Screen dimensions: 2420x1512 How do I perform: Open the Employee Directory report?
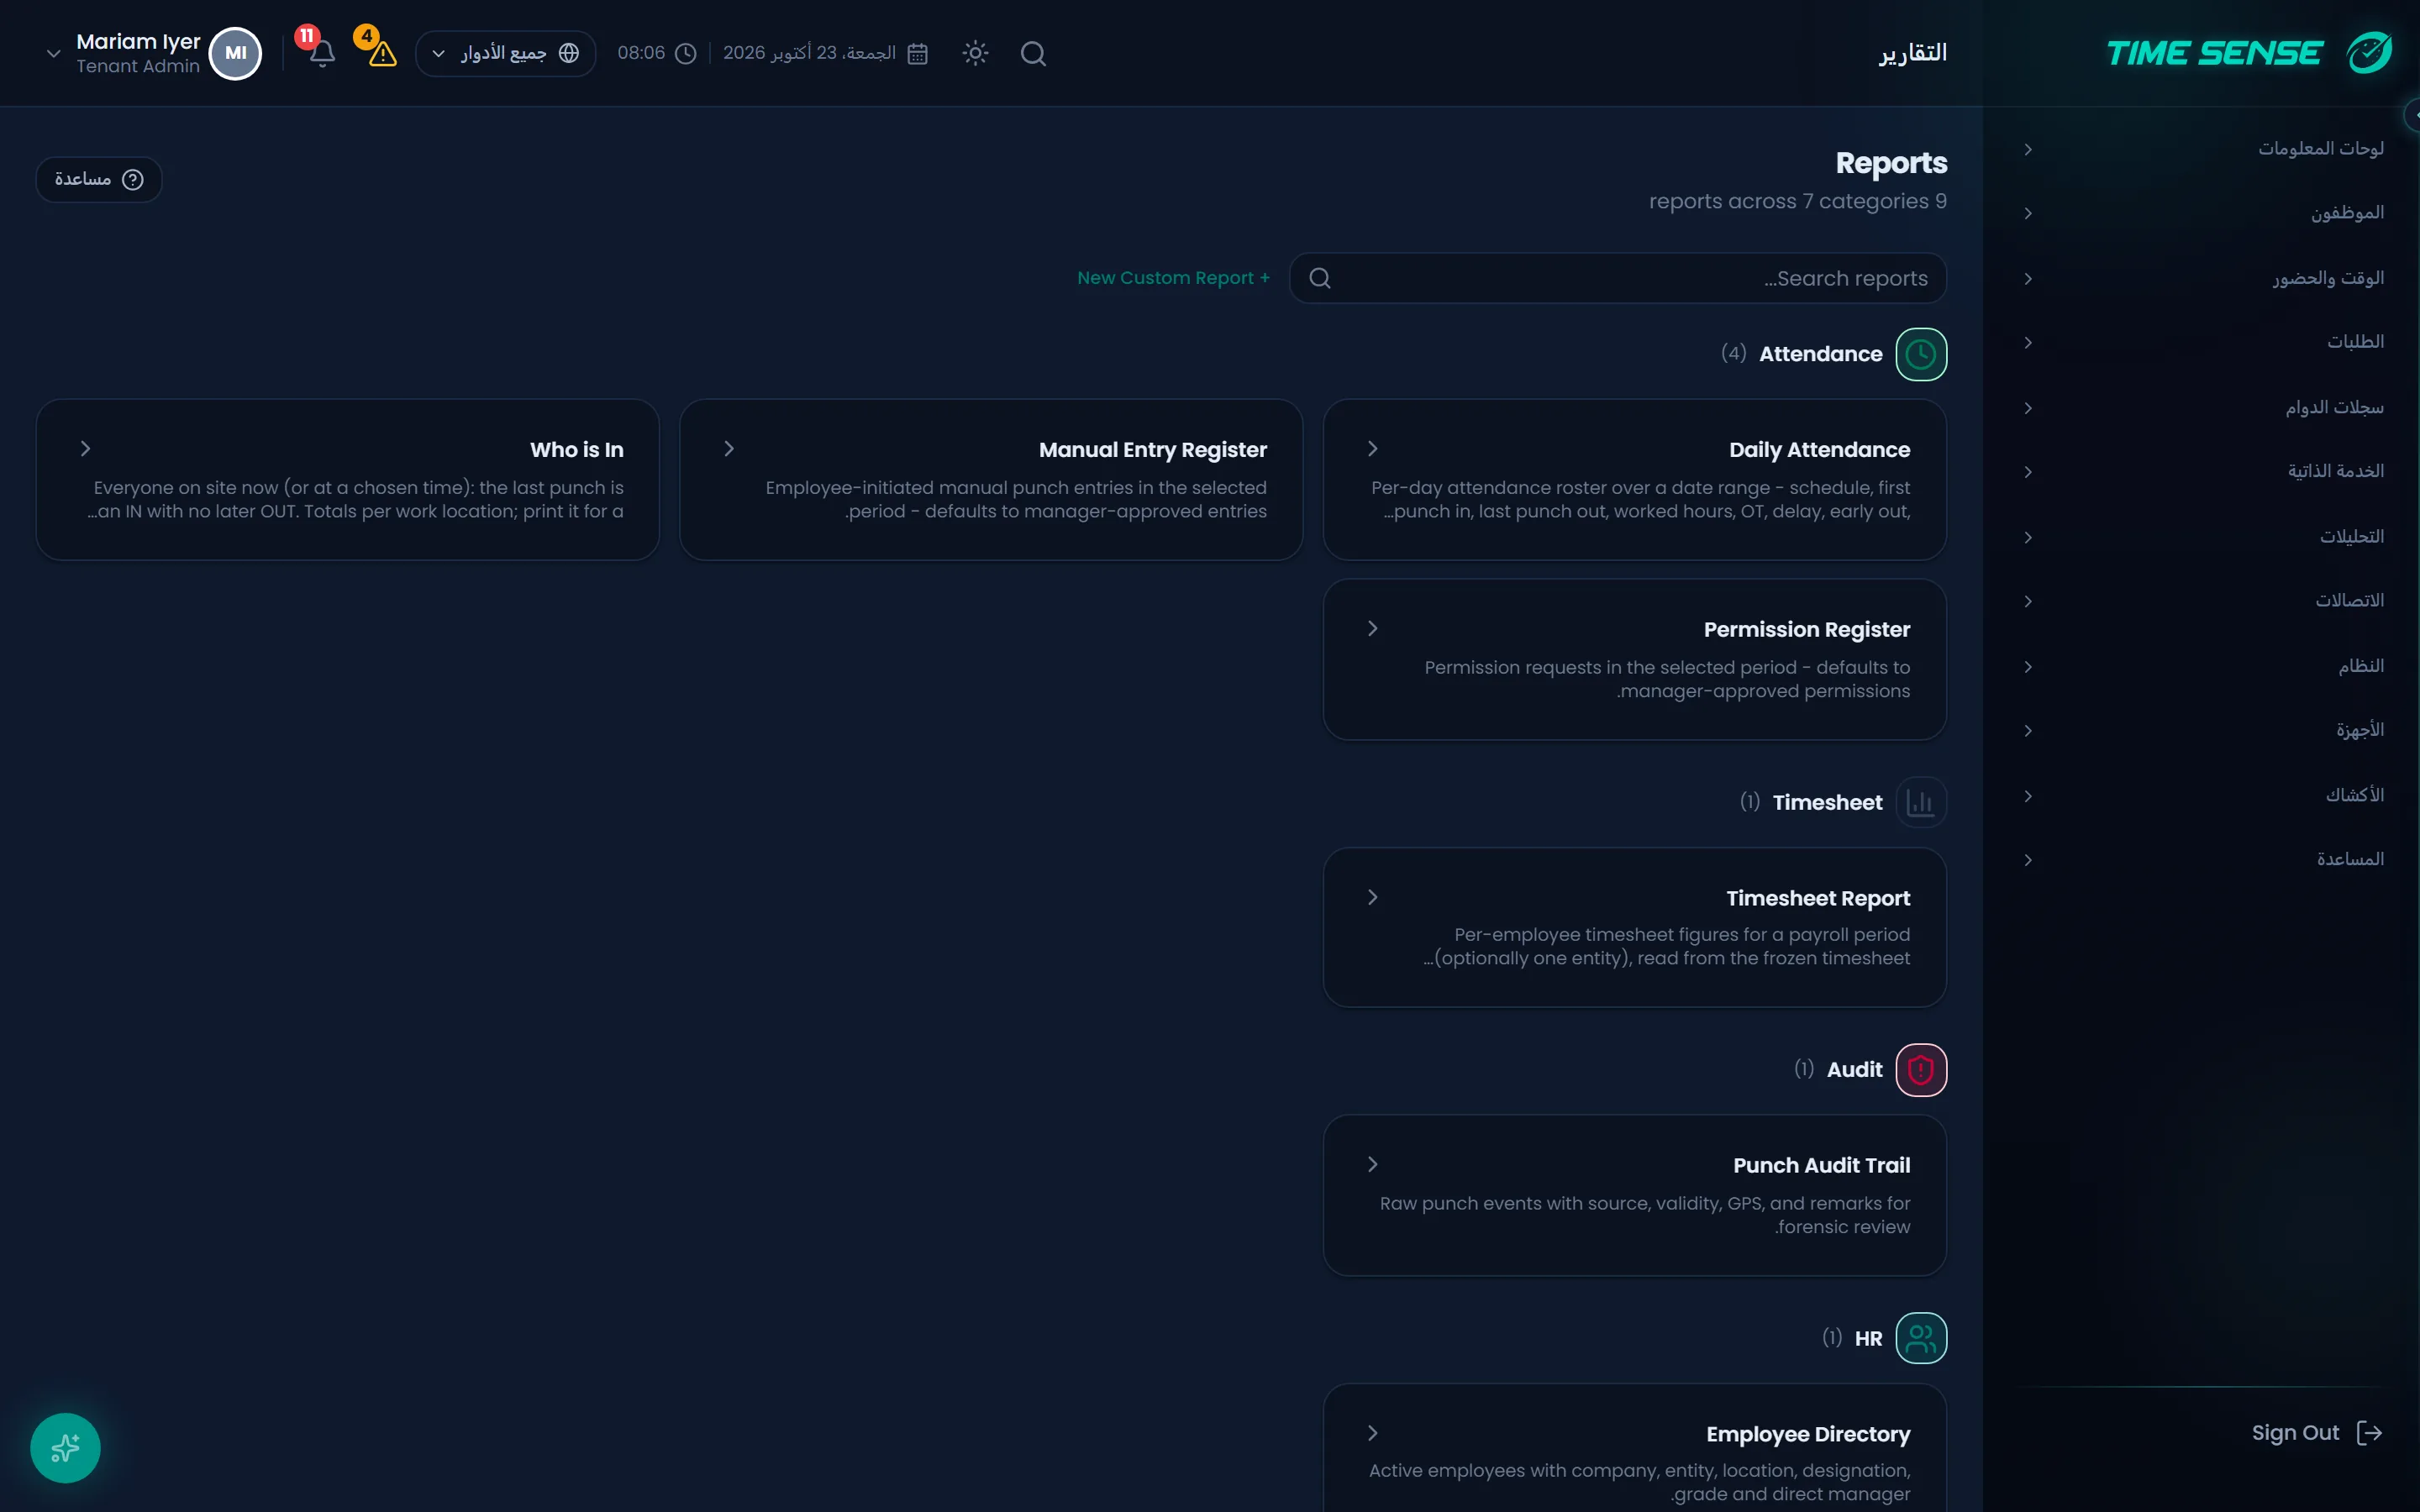[1634, 1450]
